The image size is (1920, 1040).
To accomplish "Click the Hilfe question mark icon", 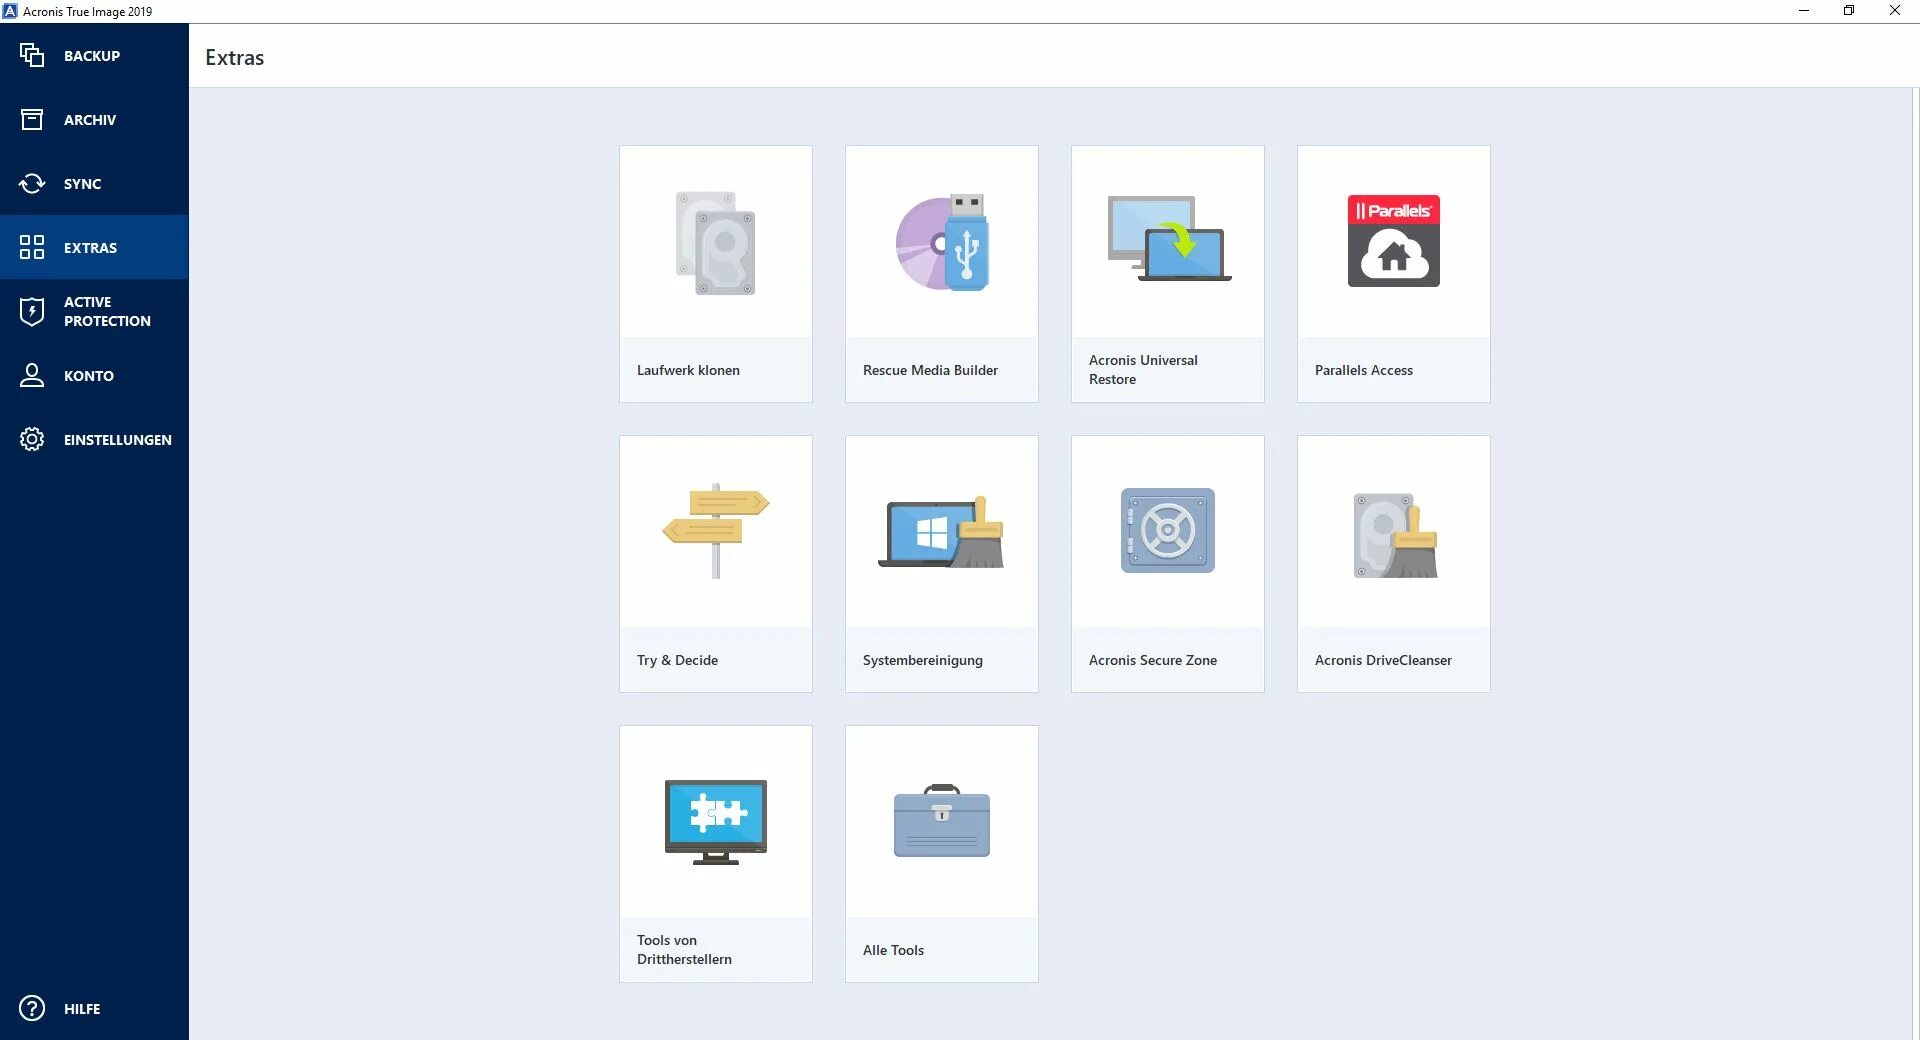I will tap(32, 1008).
